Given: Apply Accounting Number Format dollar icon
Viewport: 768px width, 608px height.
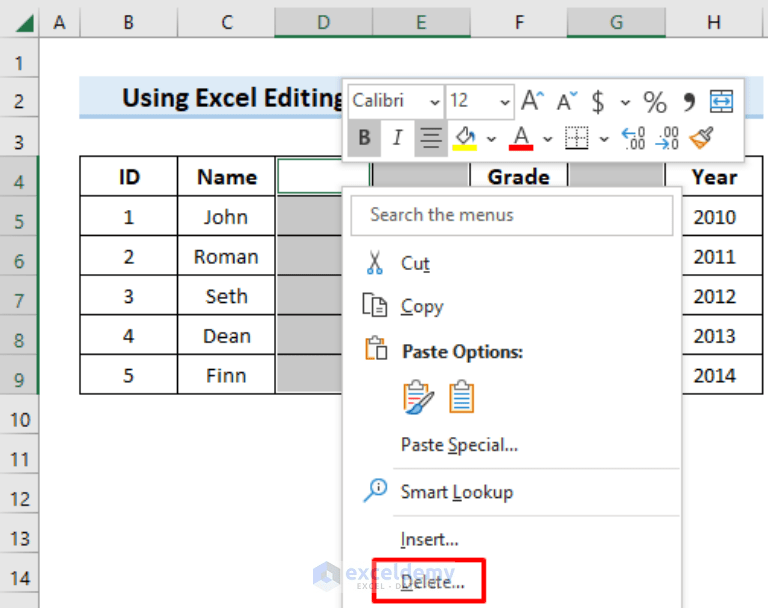Looking at the screenshot, I should pos(598,102).
